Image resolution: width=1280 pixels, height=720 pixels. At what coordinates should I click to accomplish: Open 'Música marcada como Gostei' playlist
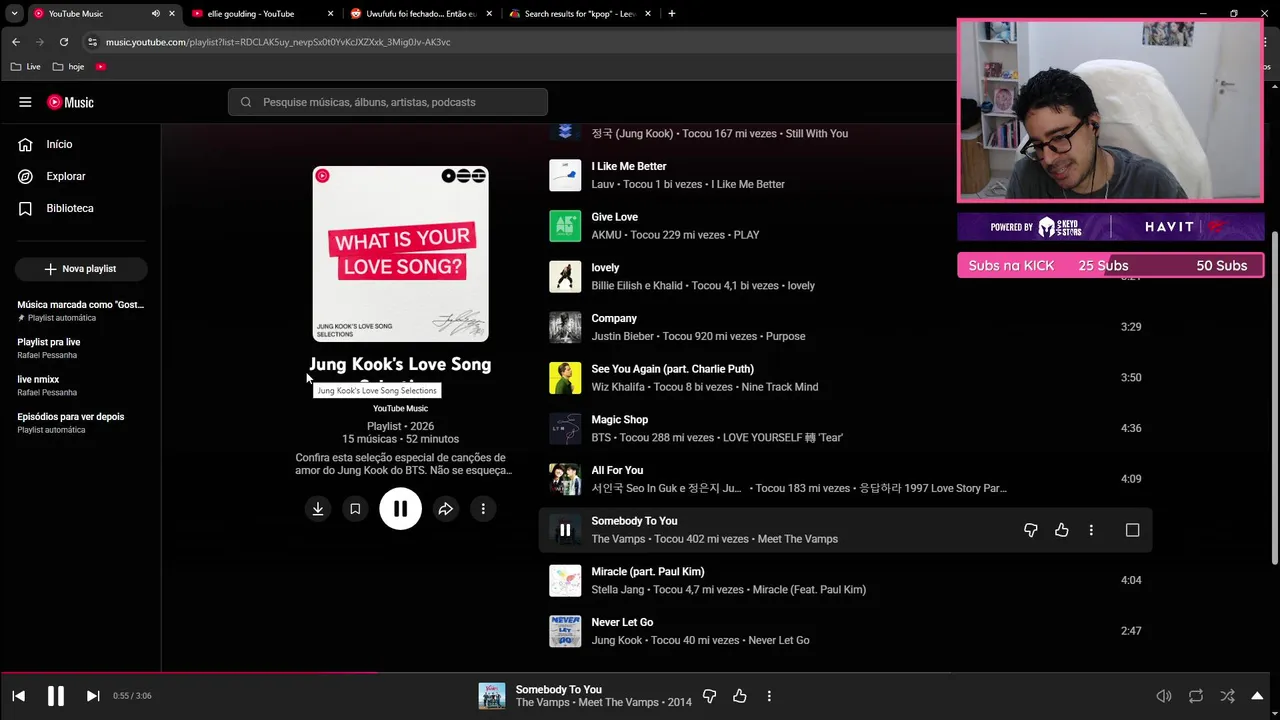click(x=80, y=310)
